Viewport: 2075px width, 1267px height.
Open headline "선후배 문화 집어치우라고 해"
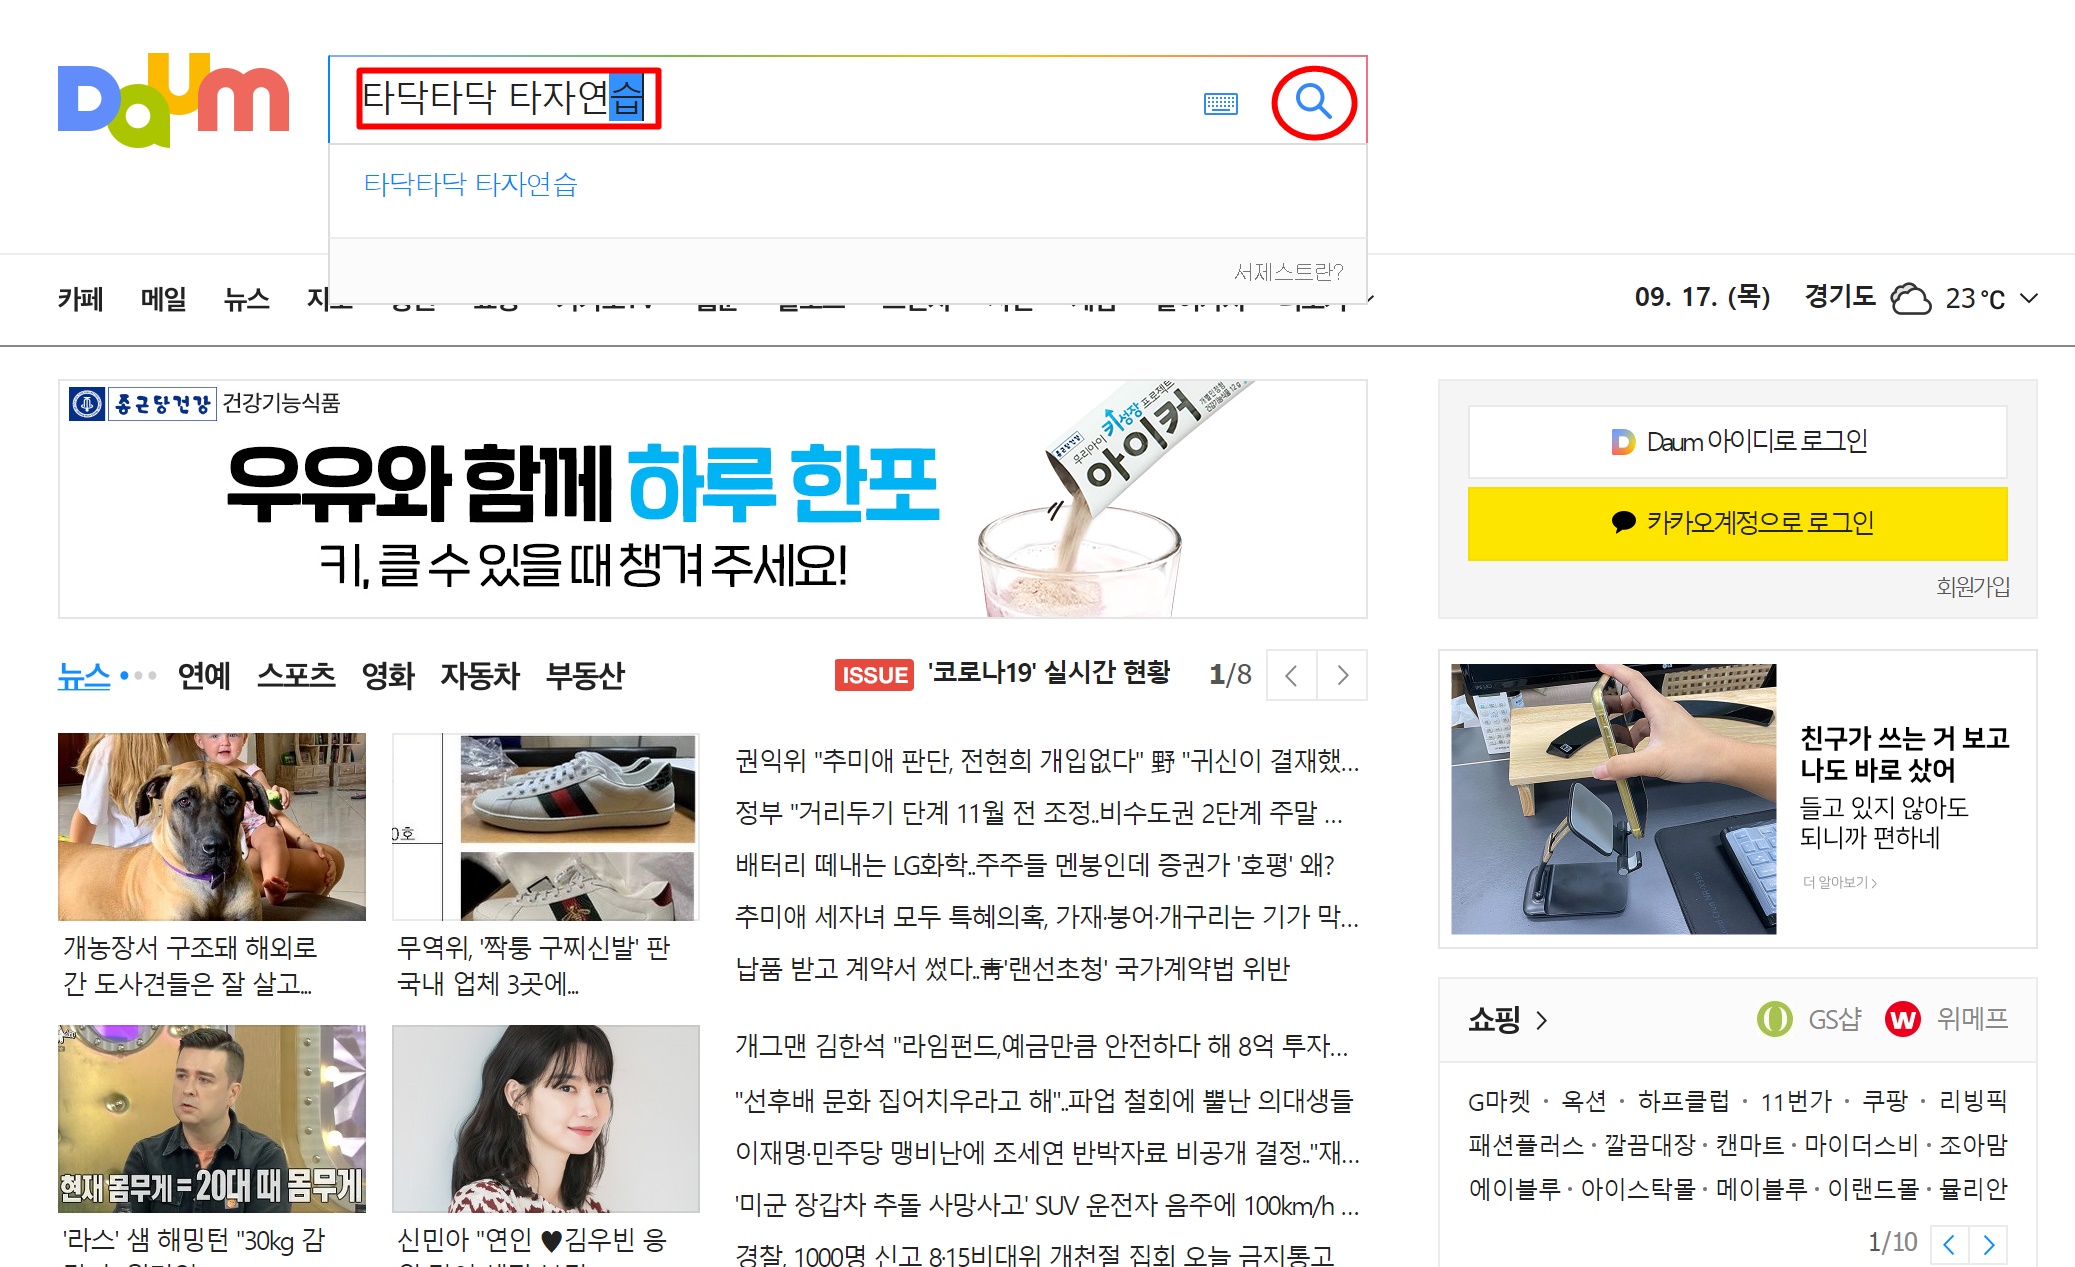click(x=1043, y=1101)
